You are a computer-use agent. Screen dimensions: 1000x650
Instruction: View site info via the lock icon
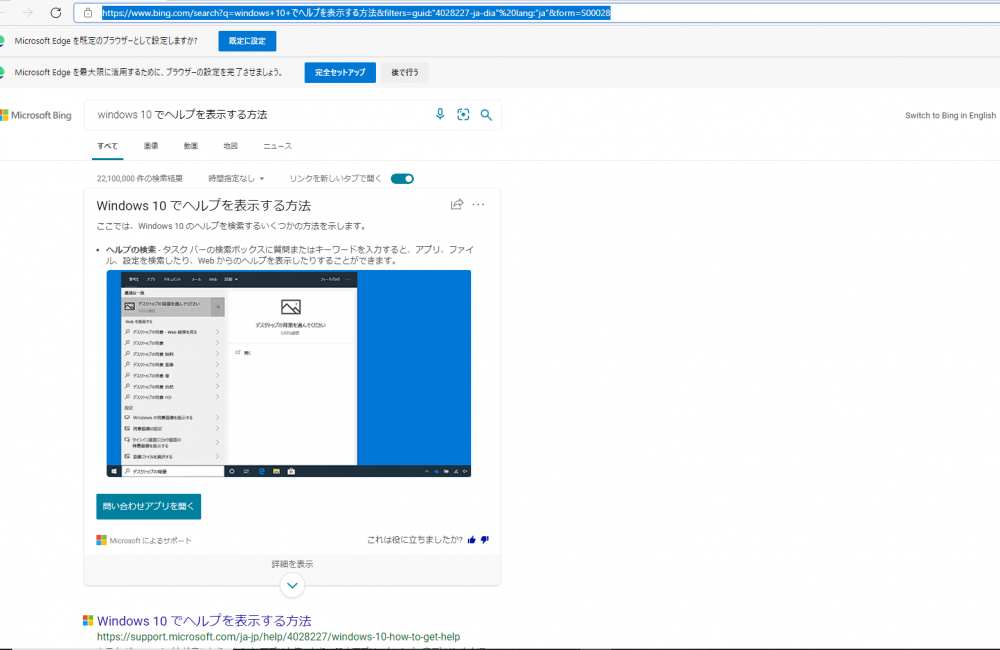tap(88, 13)
